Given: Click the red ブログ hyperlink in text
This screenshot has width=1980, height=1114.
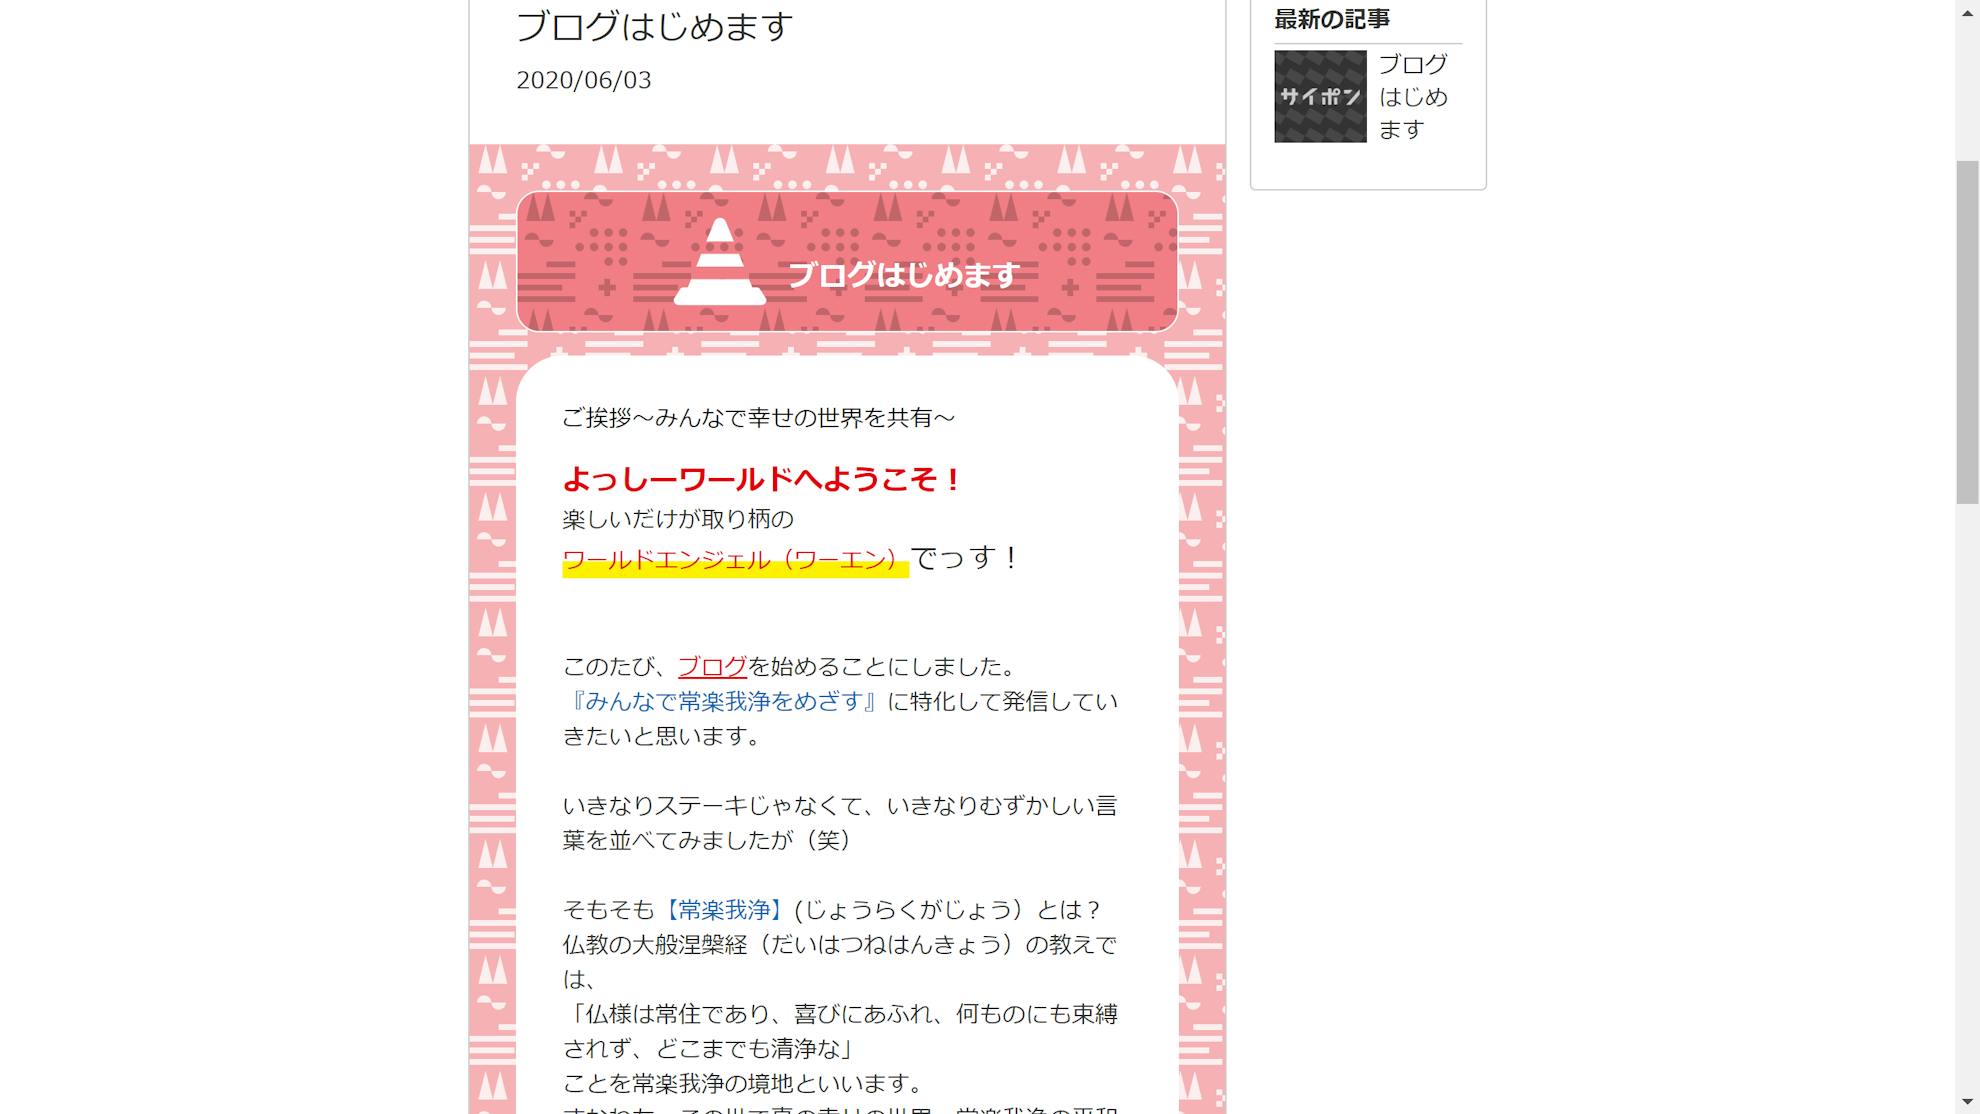Looking at the screenshot, I should coord(712,667).
